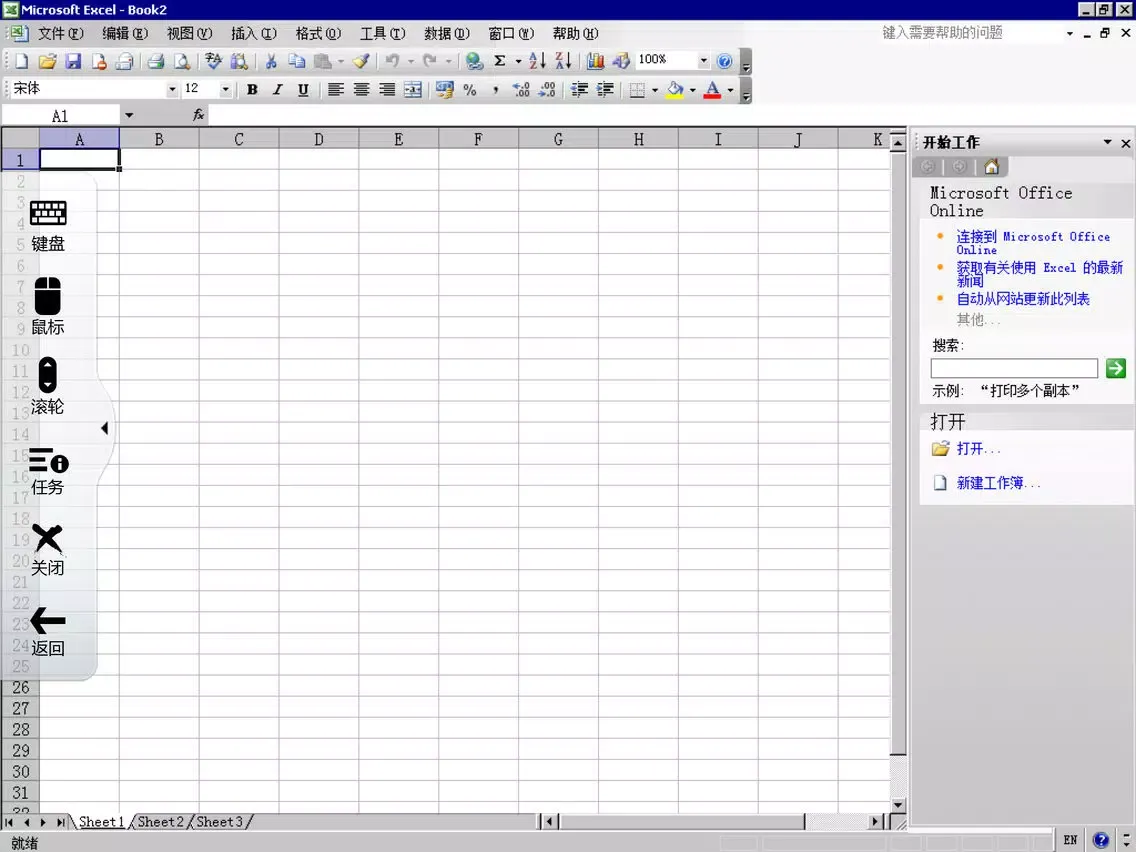Cut selection with the scissors icon
The width and height of the screenshot is (1136, 852).
271,62
